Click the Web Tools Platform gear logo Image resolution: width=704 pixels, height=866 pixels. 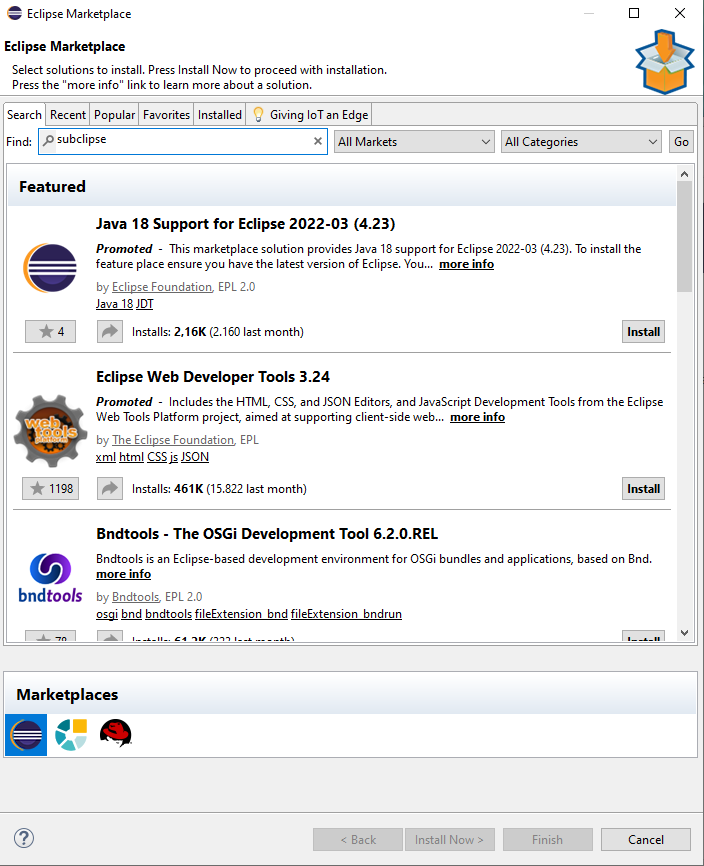click(x=50, y=431)
